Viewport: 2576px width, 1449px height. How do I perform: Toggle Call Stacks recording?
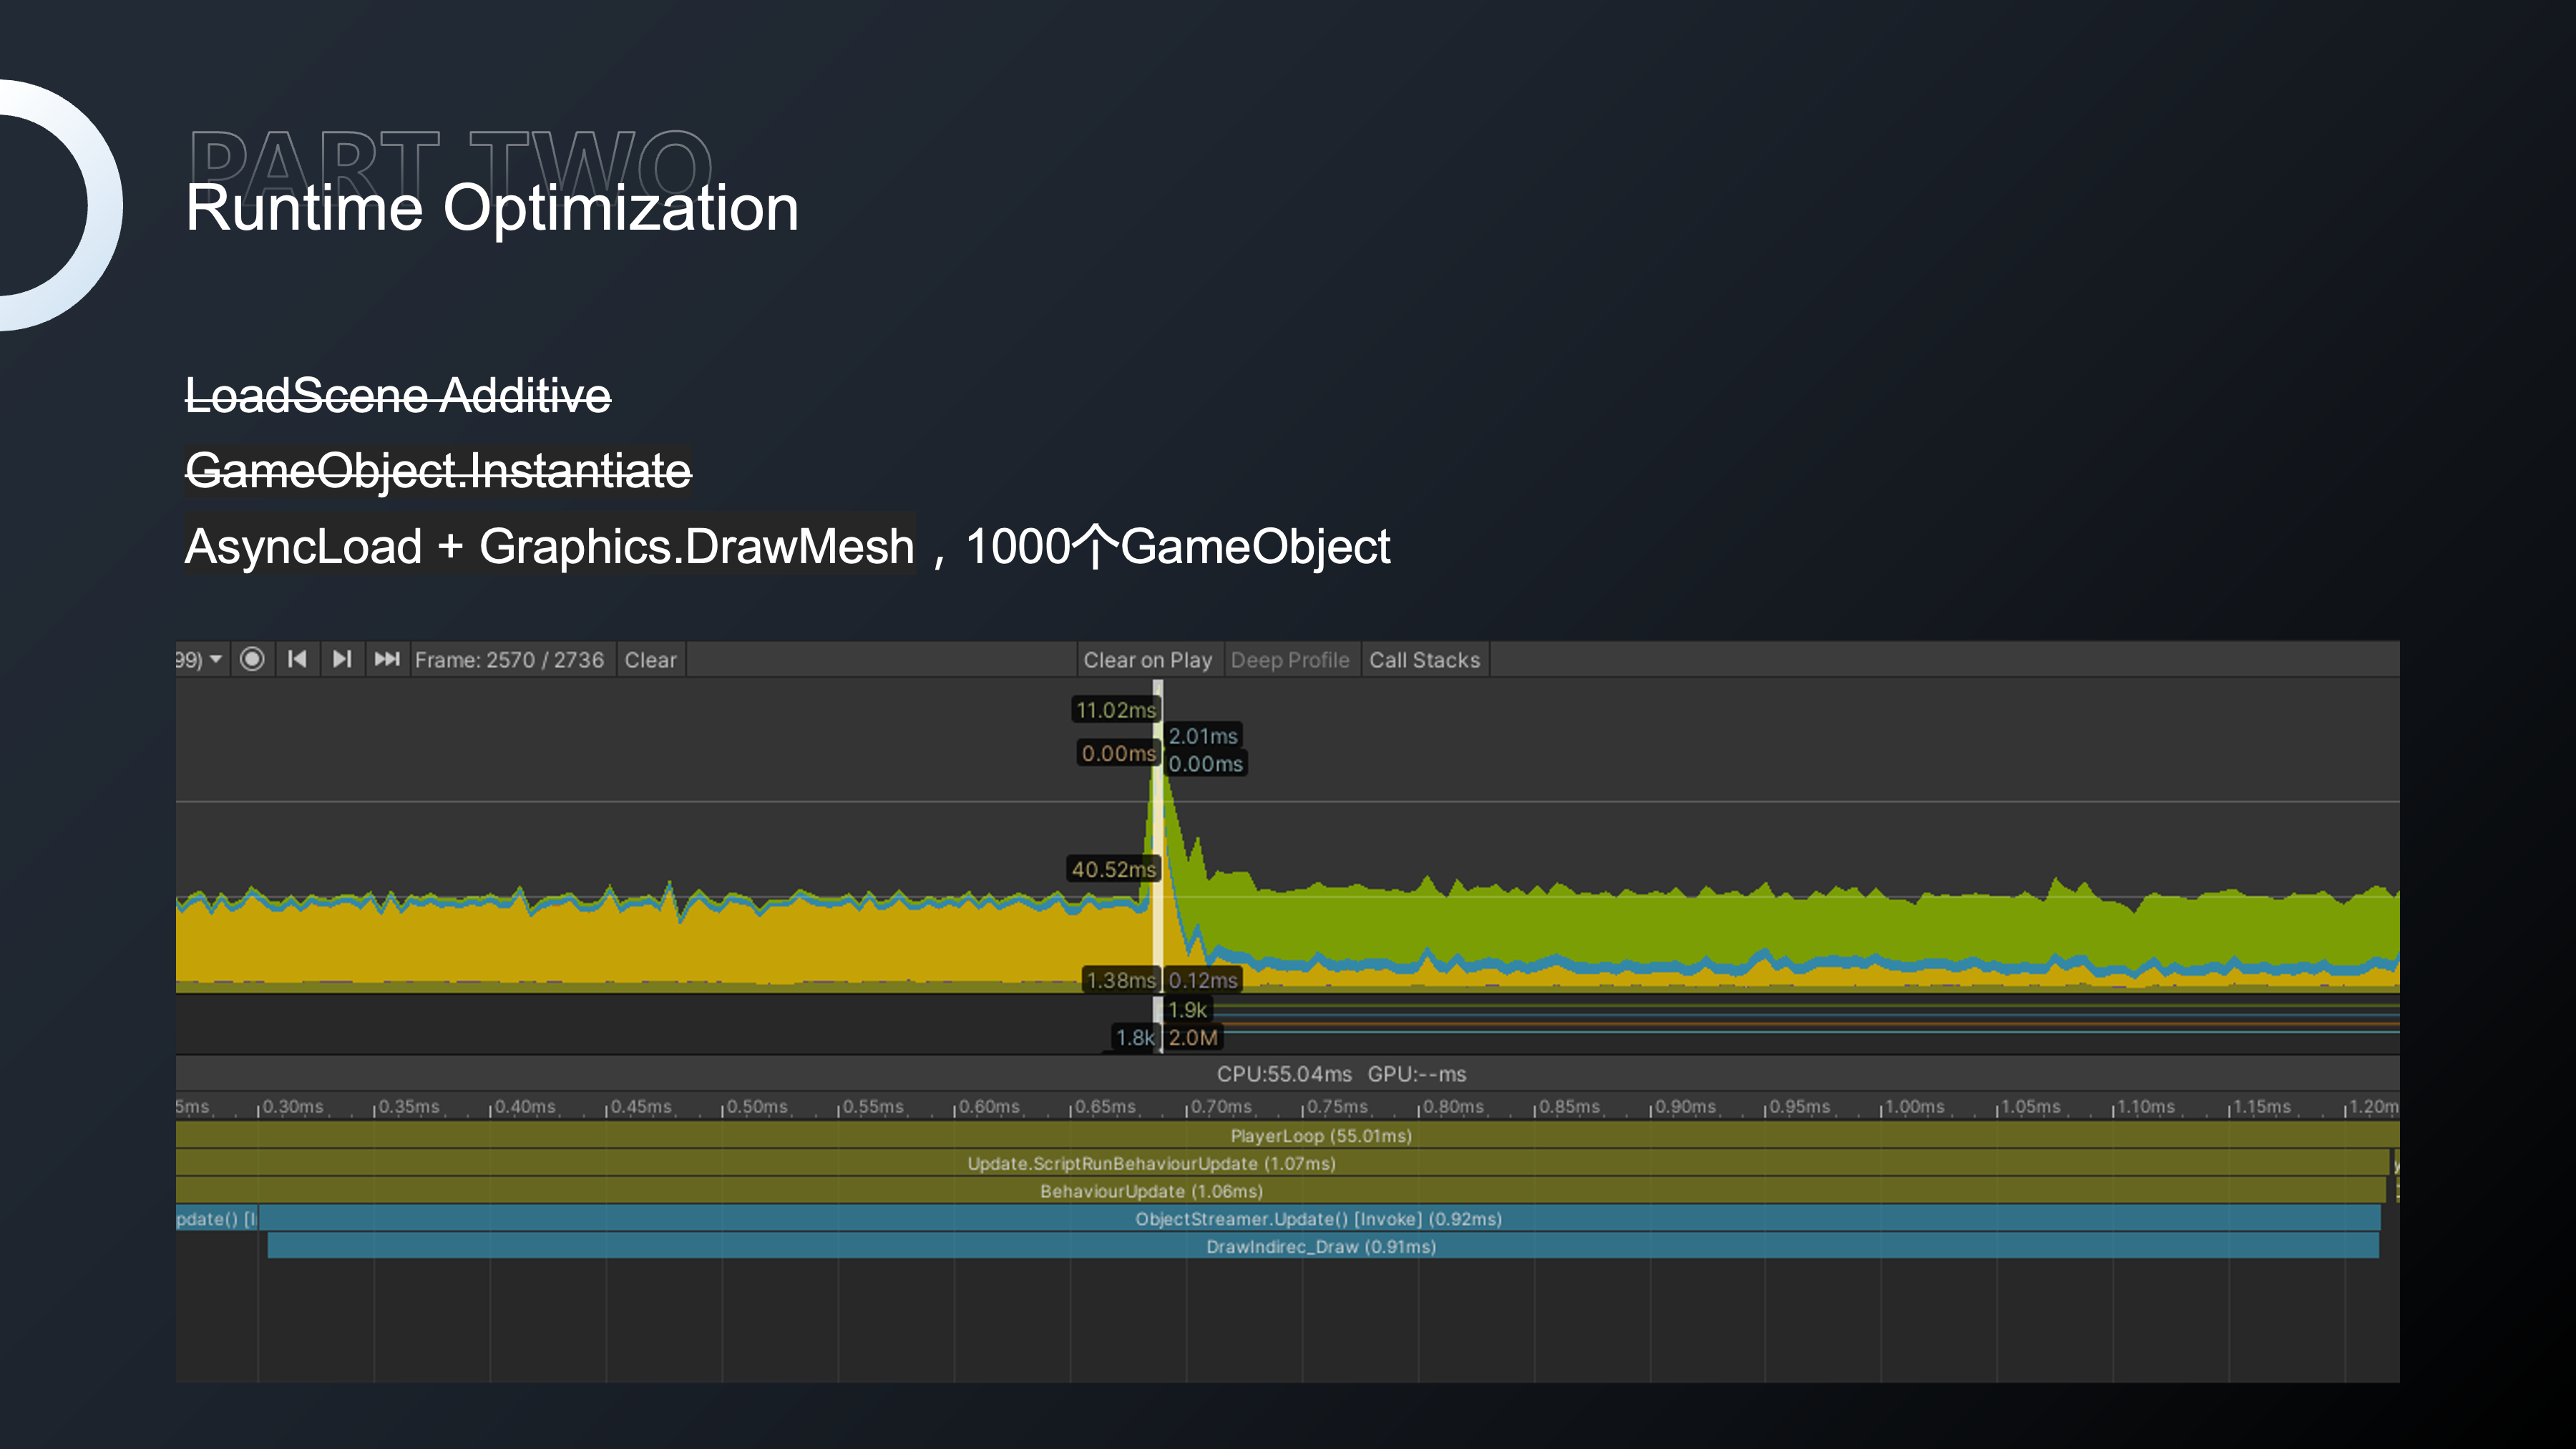coord(1424,660)
